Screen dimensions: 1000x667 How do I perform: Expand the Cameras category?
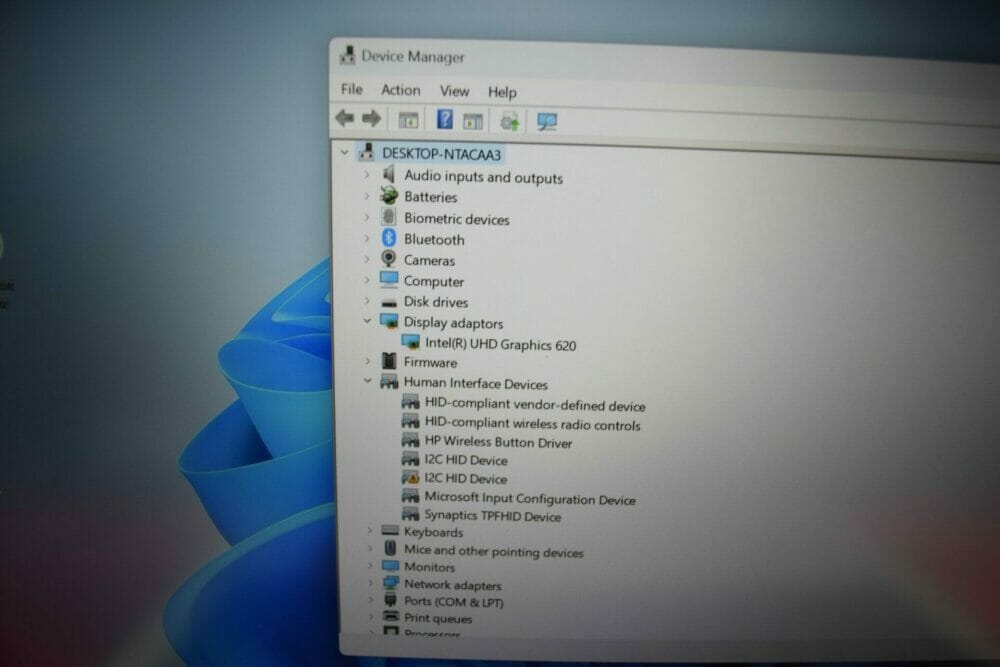tap(367, 259)
